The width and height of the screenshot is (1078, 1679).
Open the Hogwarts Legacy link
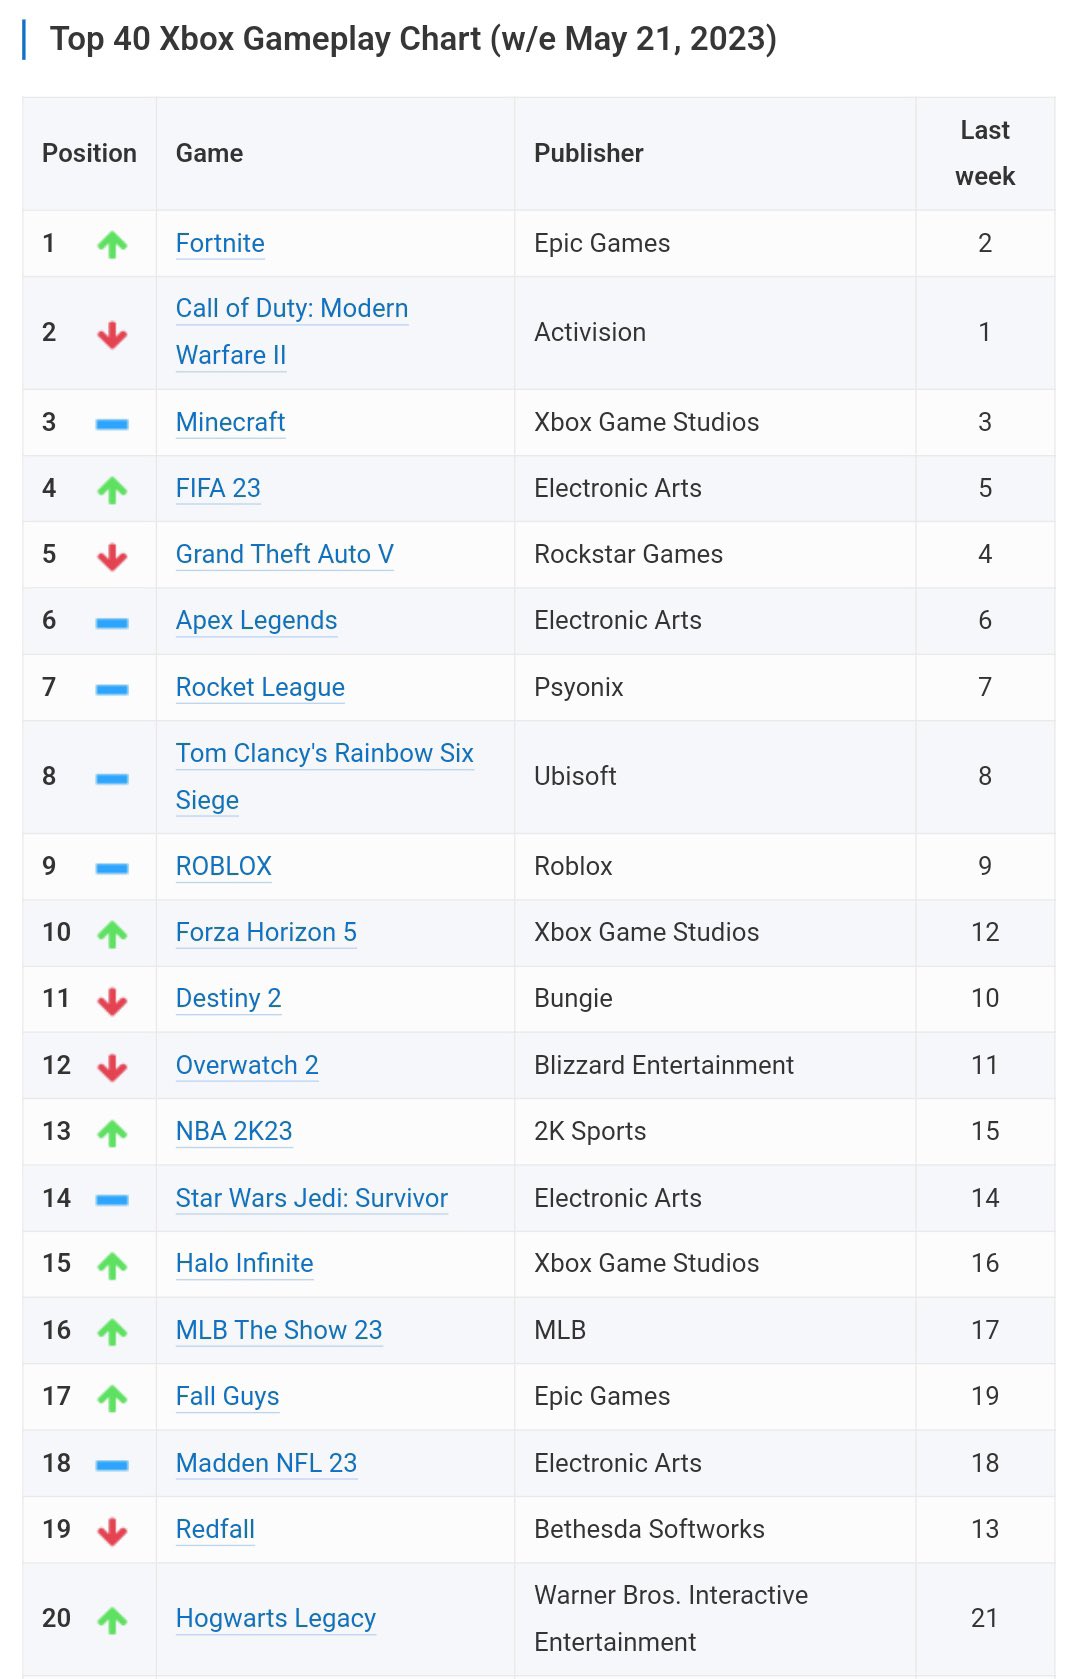point(276,1618)
